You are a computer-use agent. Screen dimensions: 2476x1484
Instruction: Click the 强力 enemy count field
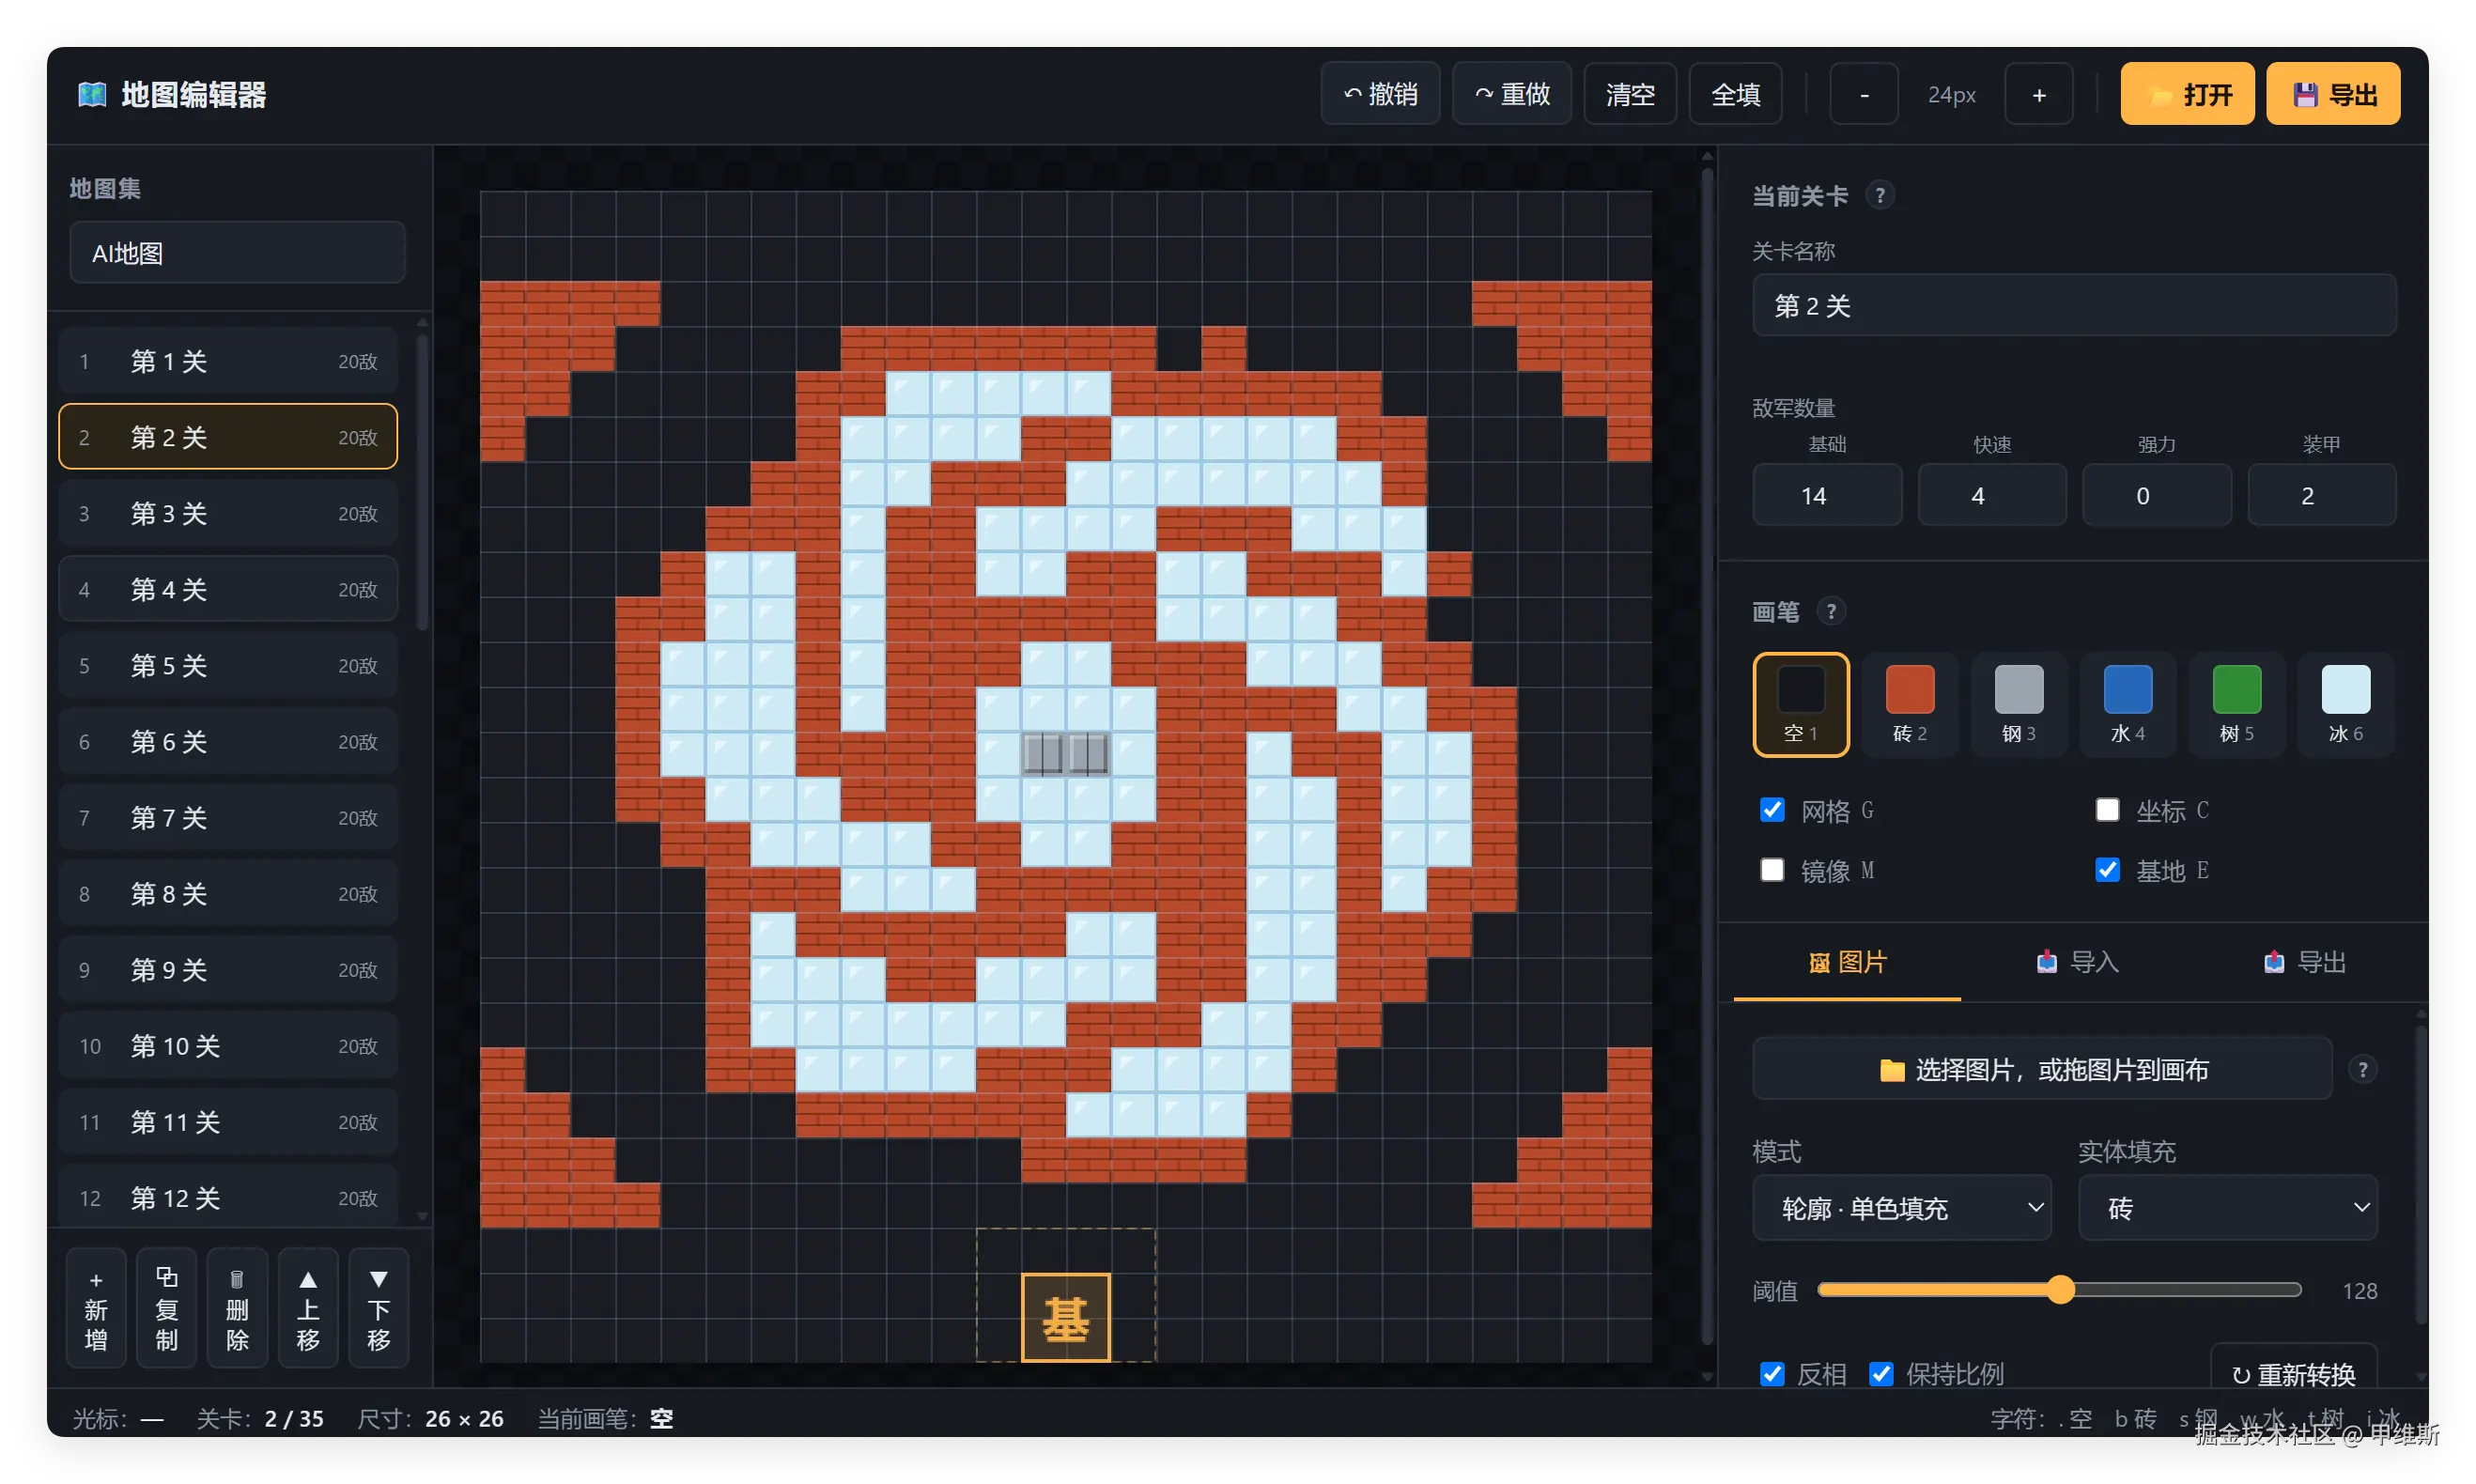pyautogui.click(x=2157, y=495)
